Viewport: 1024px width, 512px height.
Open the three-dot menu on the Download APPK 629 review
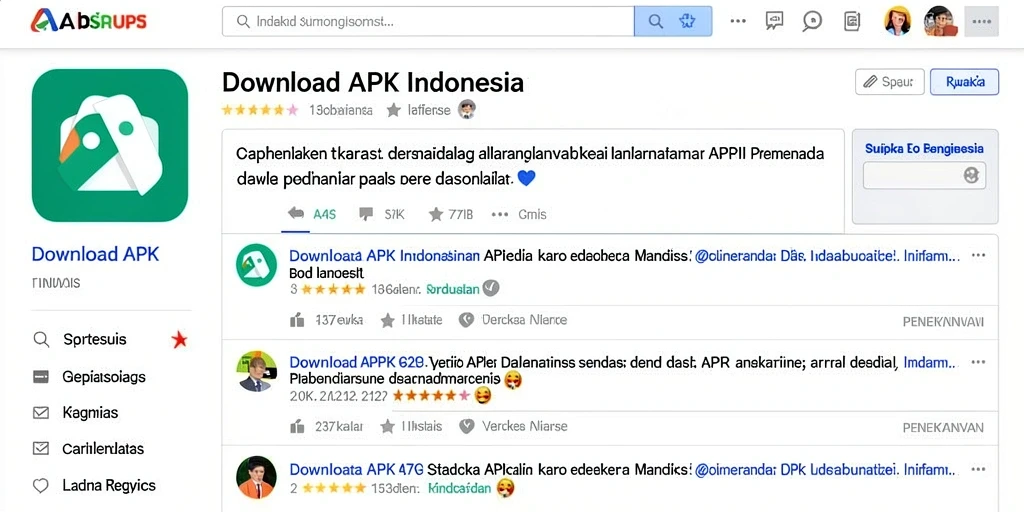978,361
